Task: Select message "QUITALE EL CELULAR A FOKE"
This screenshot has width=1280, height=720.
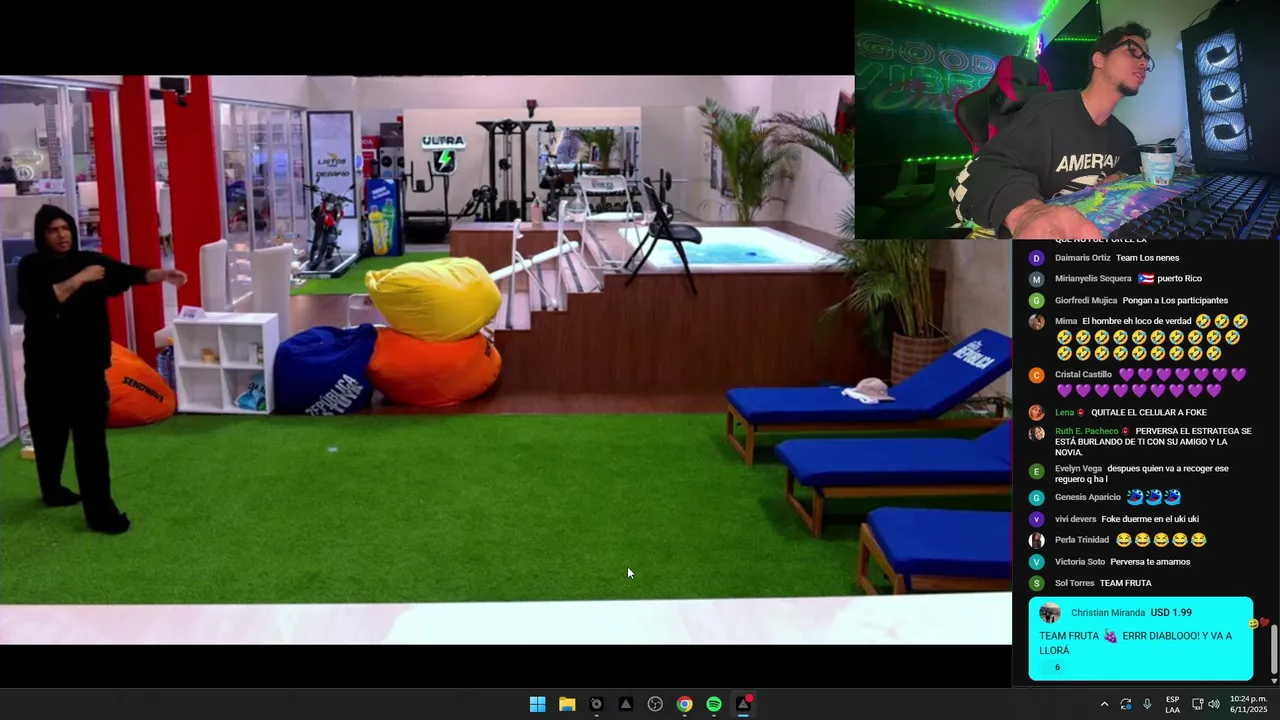Action: pos(1149,412)
